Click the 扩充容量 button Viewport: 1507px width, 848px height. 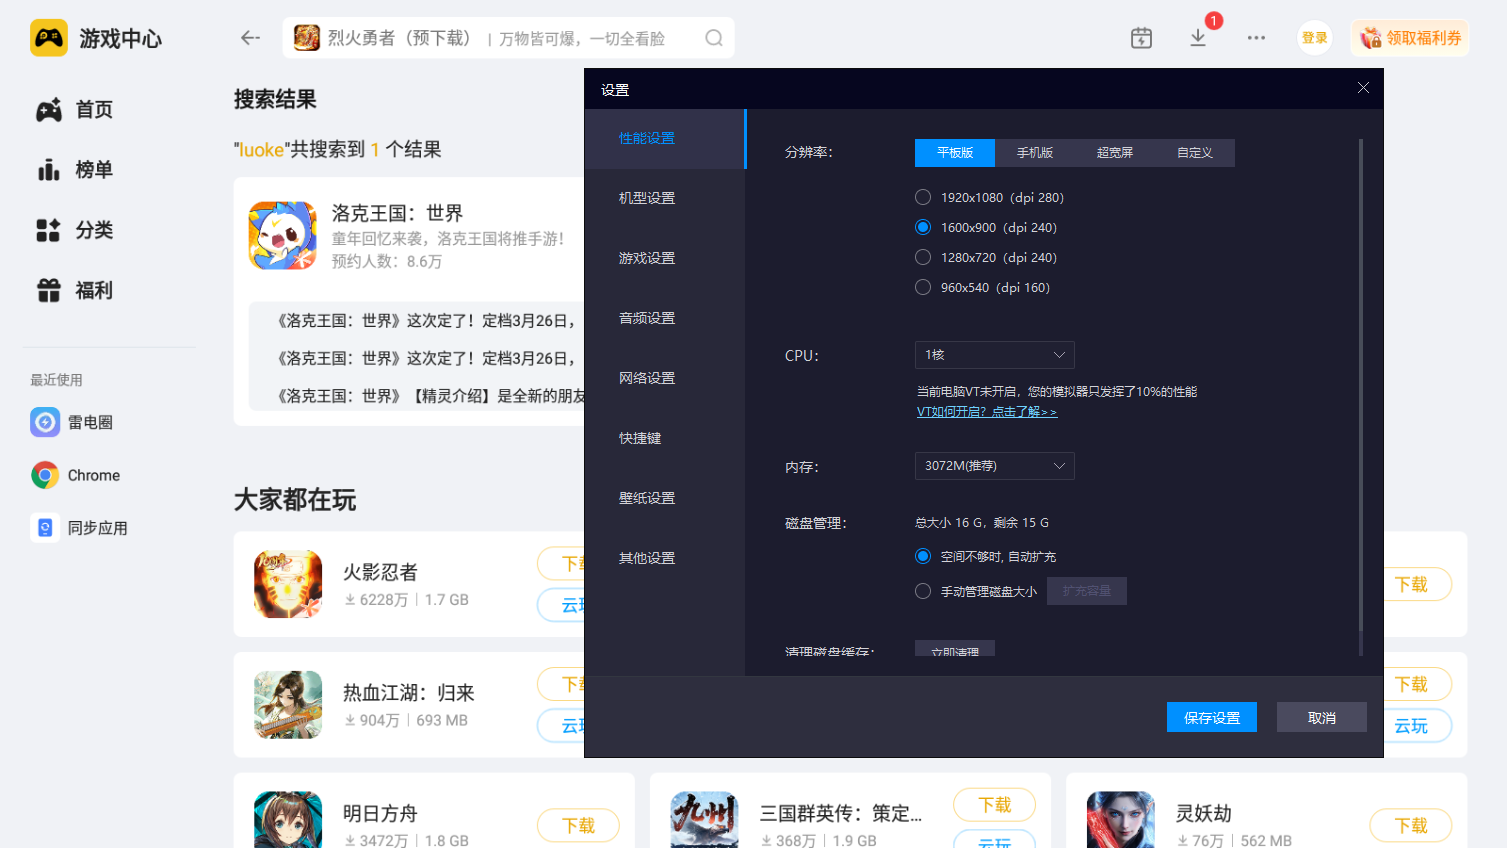[1087, 591]
